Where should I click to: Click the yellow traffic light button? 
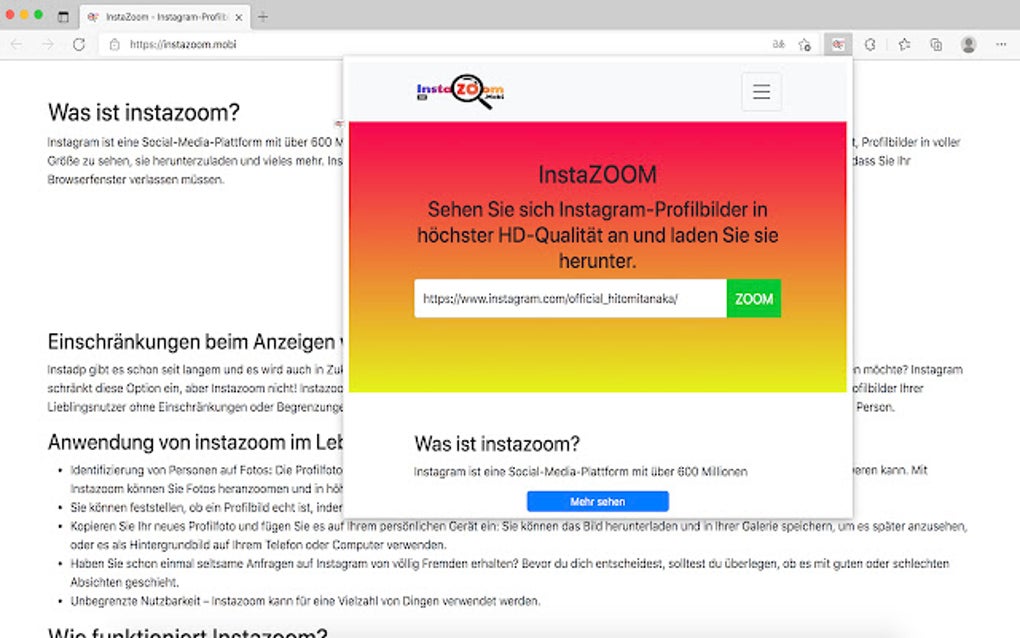24,15
